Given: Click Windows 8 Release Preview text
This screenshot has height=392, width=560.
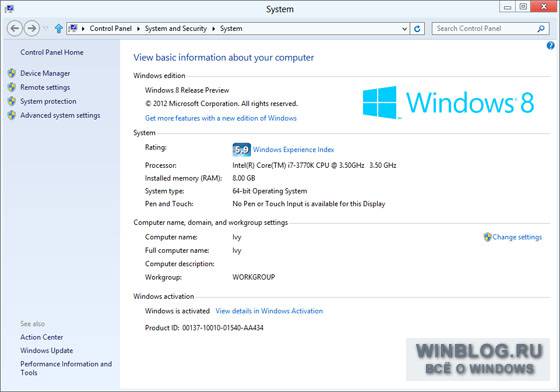Looking at the screenshot, I should [x=187, y=90].
